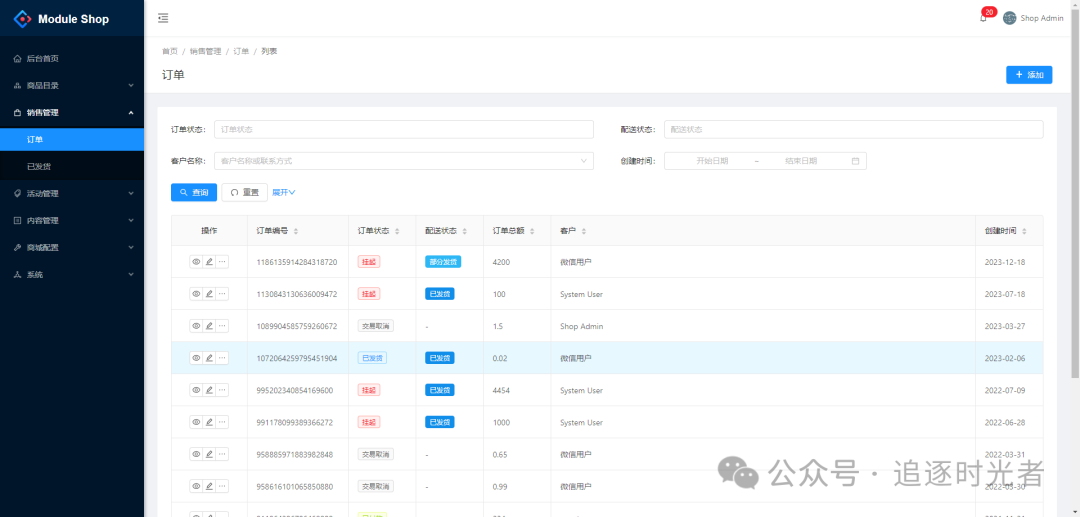Screen dimensions: 1080x517
Task: View order 1186135914284318720 with the eye icon
Action: (196, 262)
